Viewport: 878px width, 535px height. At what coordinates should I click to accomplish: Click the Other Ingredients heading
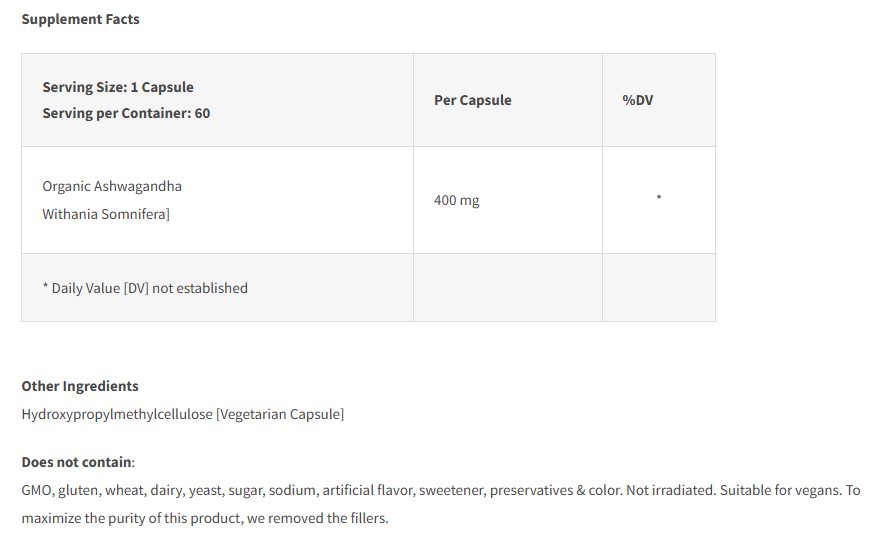(80, 386)
